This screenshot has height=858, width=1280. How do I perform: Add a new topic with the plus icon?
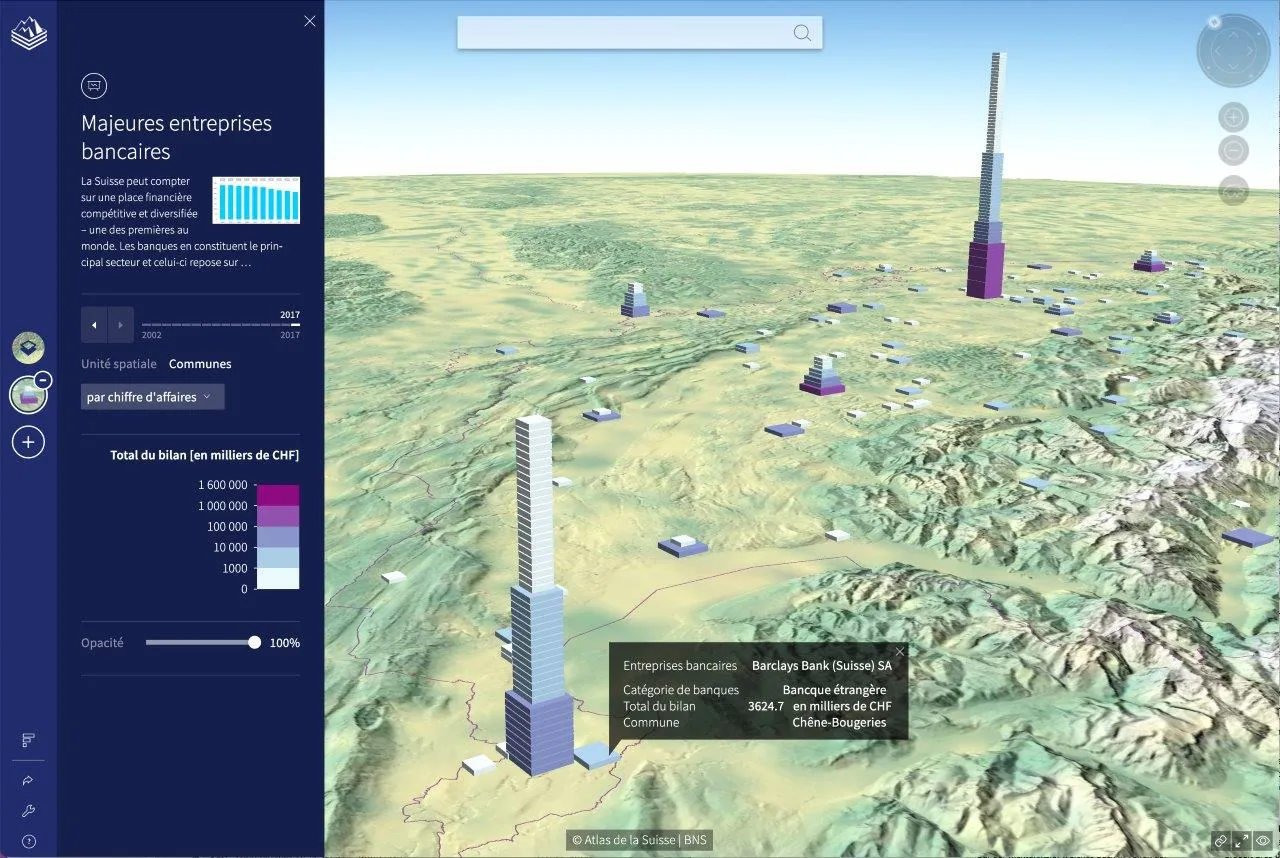click(28, 441)
